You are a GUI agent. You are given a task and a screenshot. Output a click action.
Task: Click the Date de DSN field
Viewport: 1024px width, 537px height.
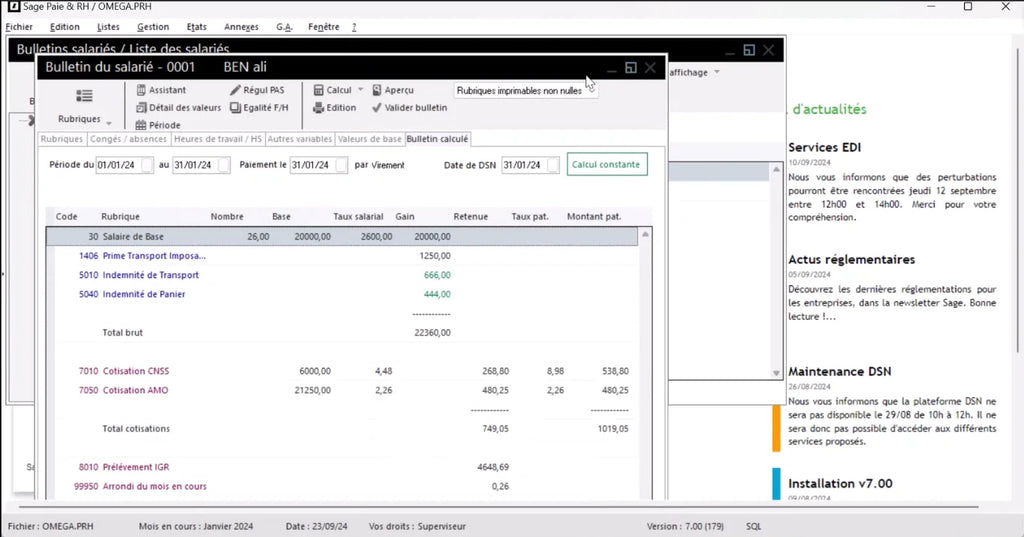pyautogui.click(x=523, y=165)
